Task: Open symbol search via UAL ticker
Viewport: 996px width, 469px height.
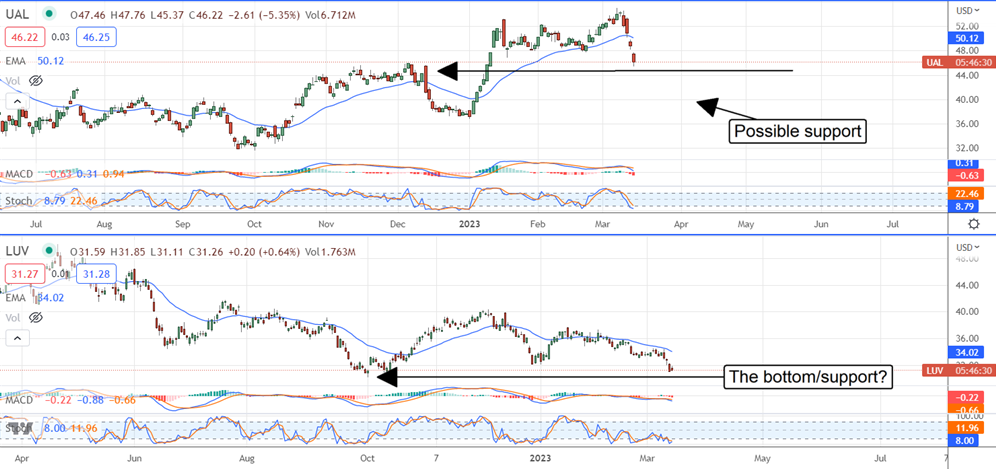Action: 17,13
